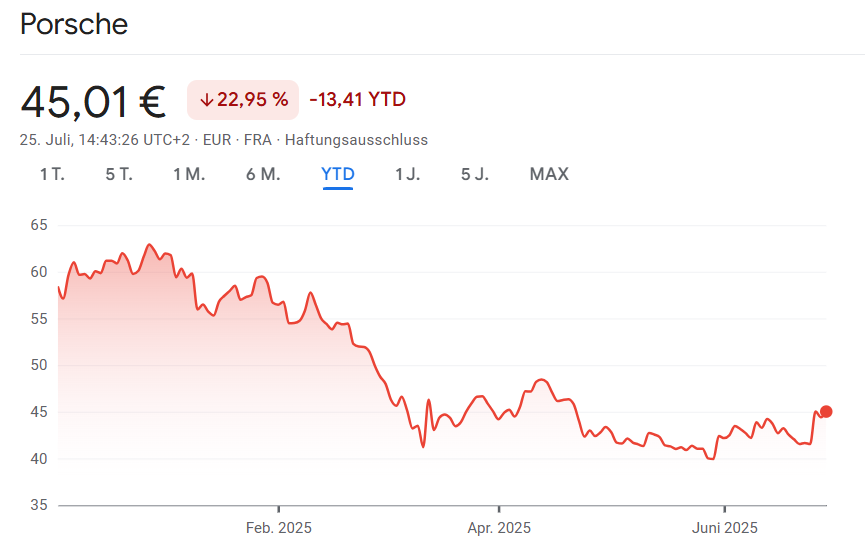Show the 1M. chart range
The width and height of the screenshot is (865, 549).
(x=189, y=174)
